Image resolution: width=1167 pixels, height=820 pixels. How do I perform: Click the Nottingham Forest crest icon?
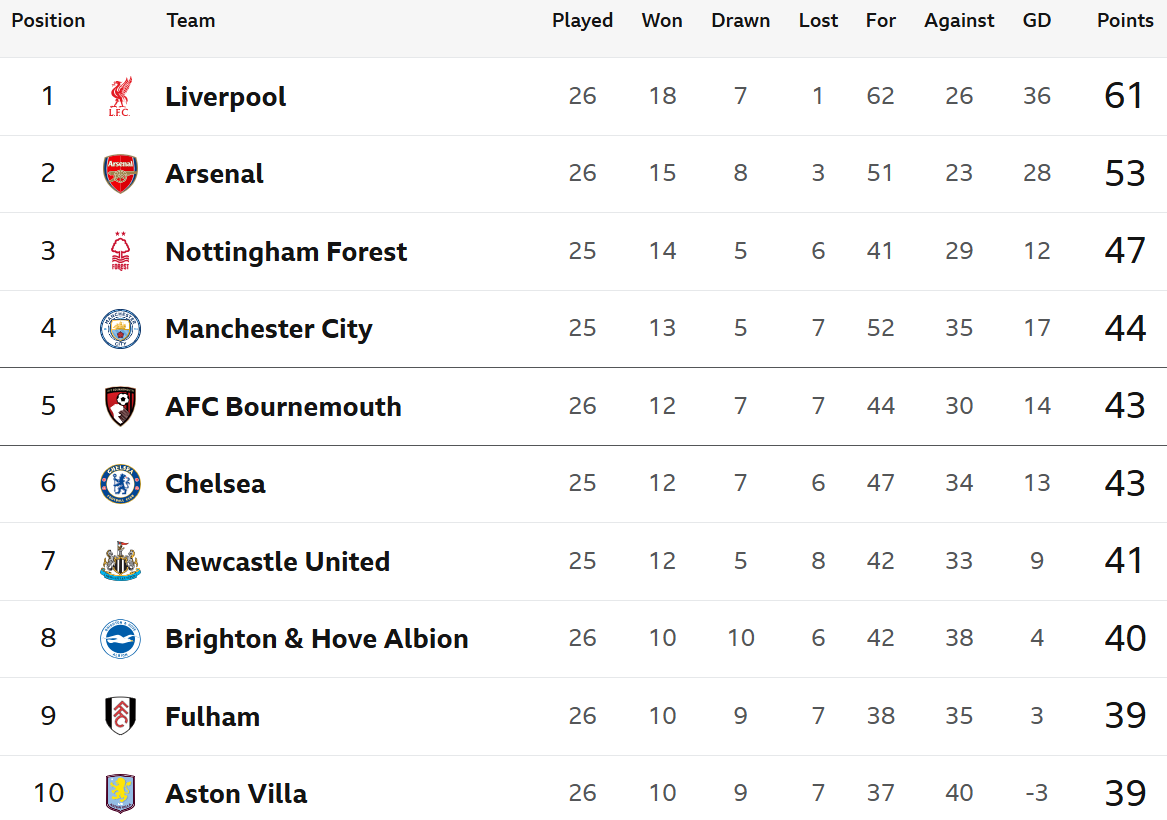point(120,252)
